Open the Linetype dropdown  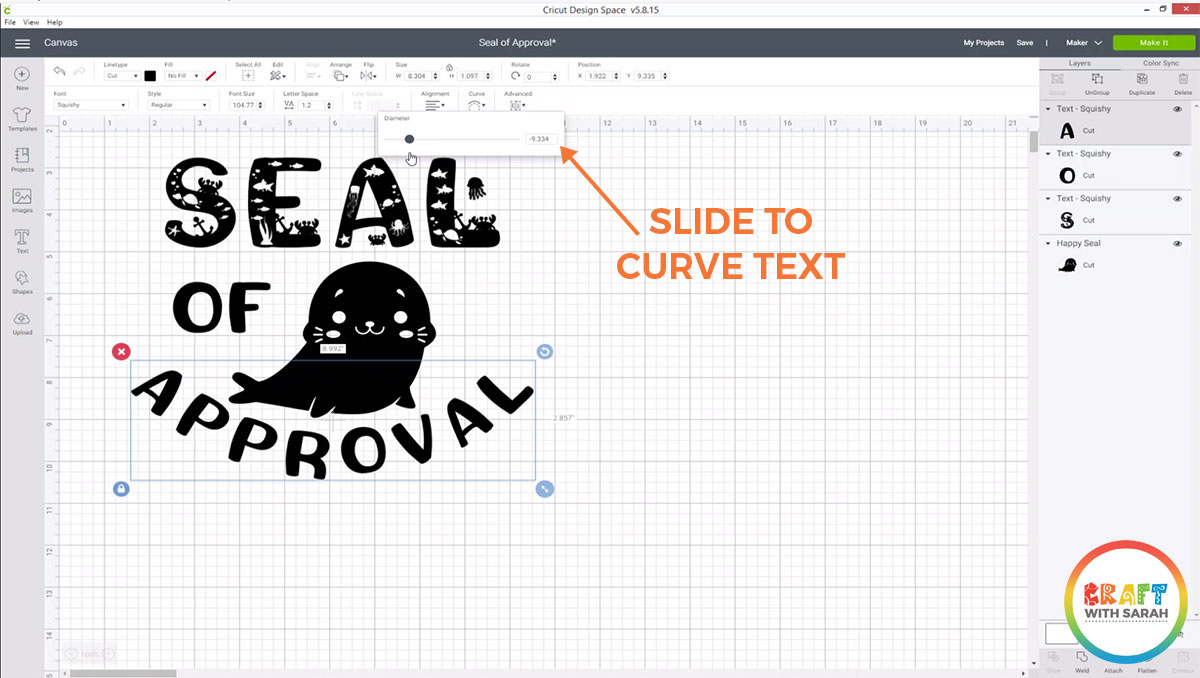point(122,76)
